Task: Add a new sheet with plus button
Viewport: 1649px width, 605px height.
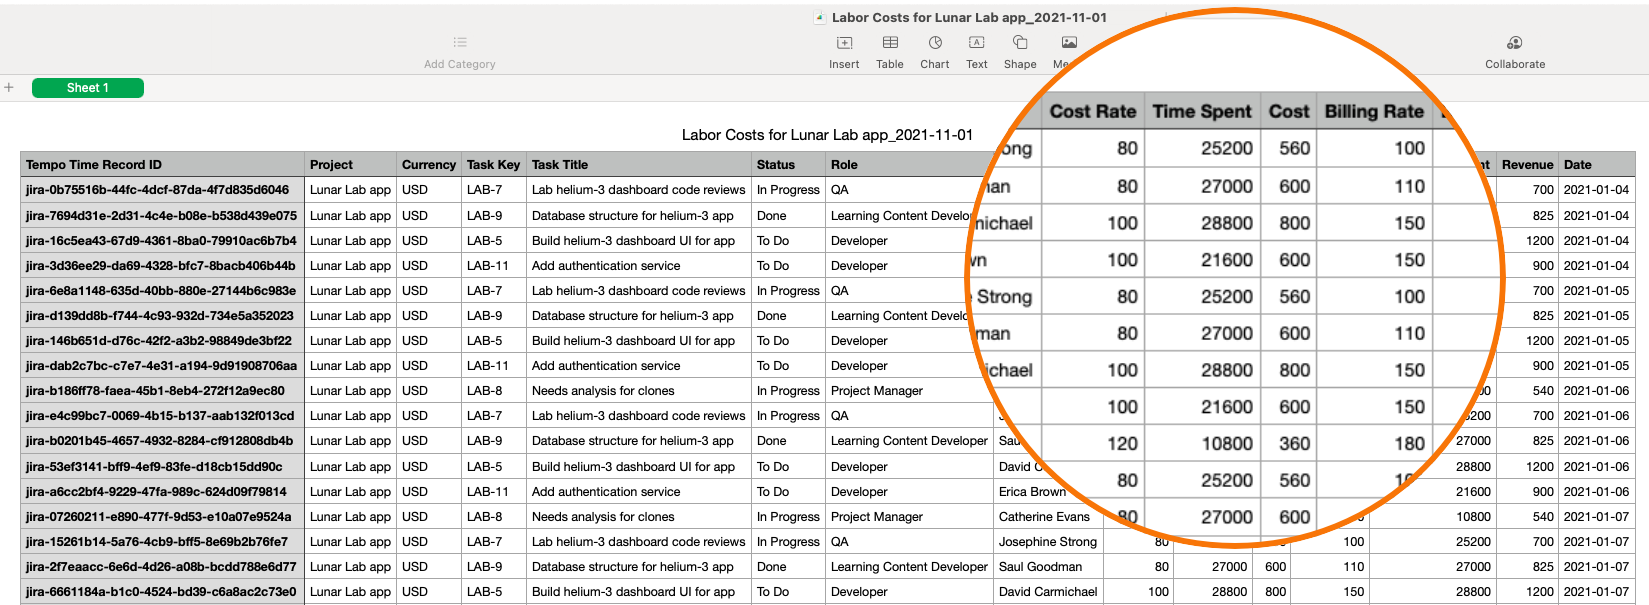Action: tap(9, 88)
